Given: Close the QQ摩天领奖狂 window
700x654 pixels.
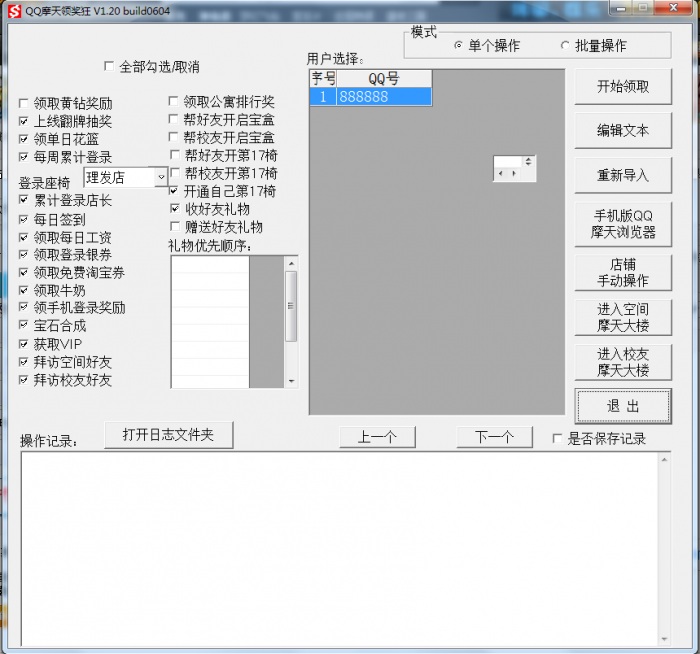Looking at the screenshot, I should [x=673, y=8].
